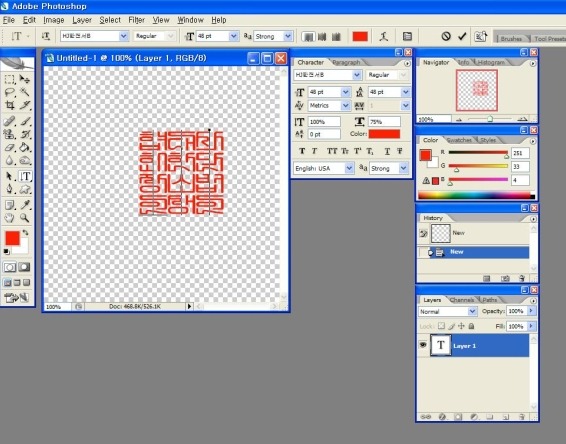Click the Character panel Color swatch
The height and width of the screenshot is (444, 566).
(x=384, y=134)
